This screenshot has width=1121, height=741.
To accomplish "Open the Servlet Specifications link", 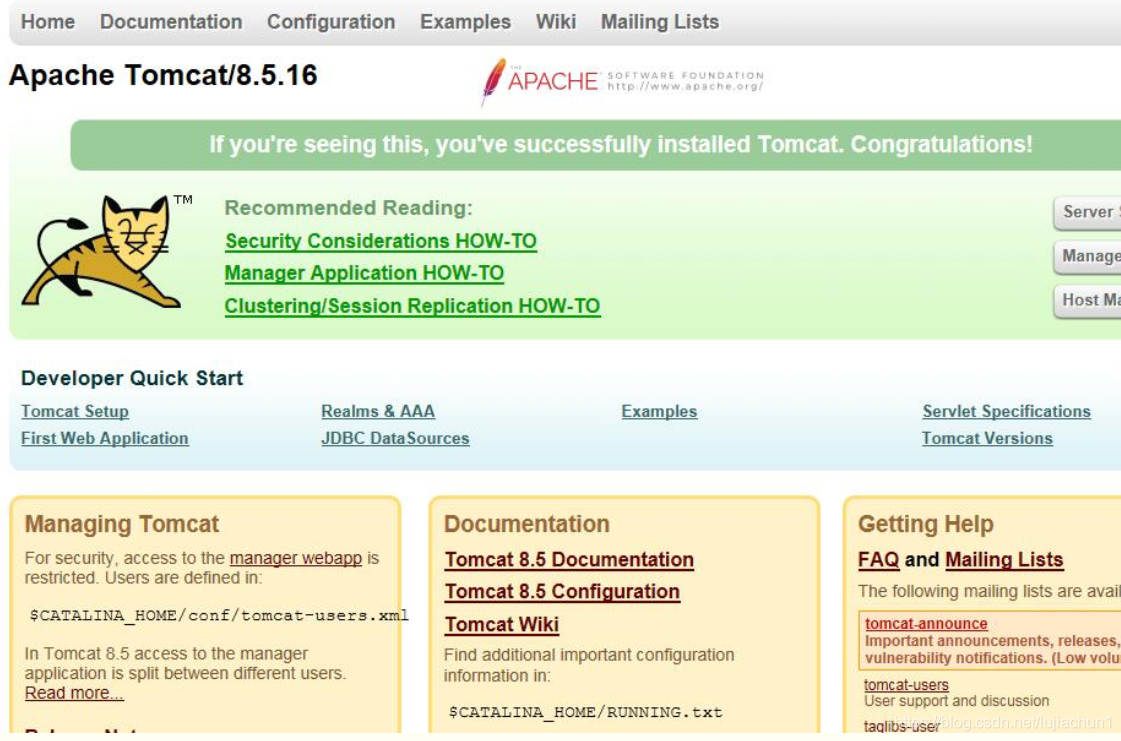I will (x=1007, y=411).
